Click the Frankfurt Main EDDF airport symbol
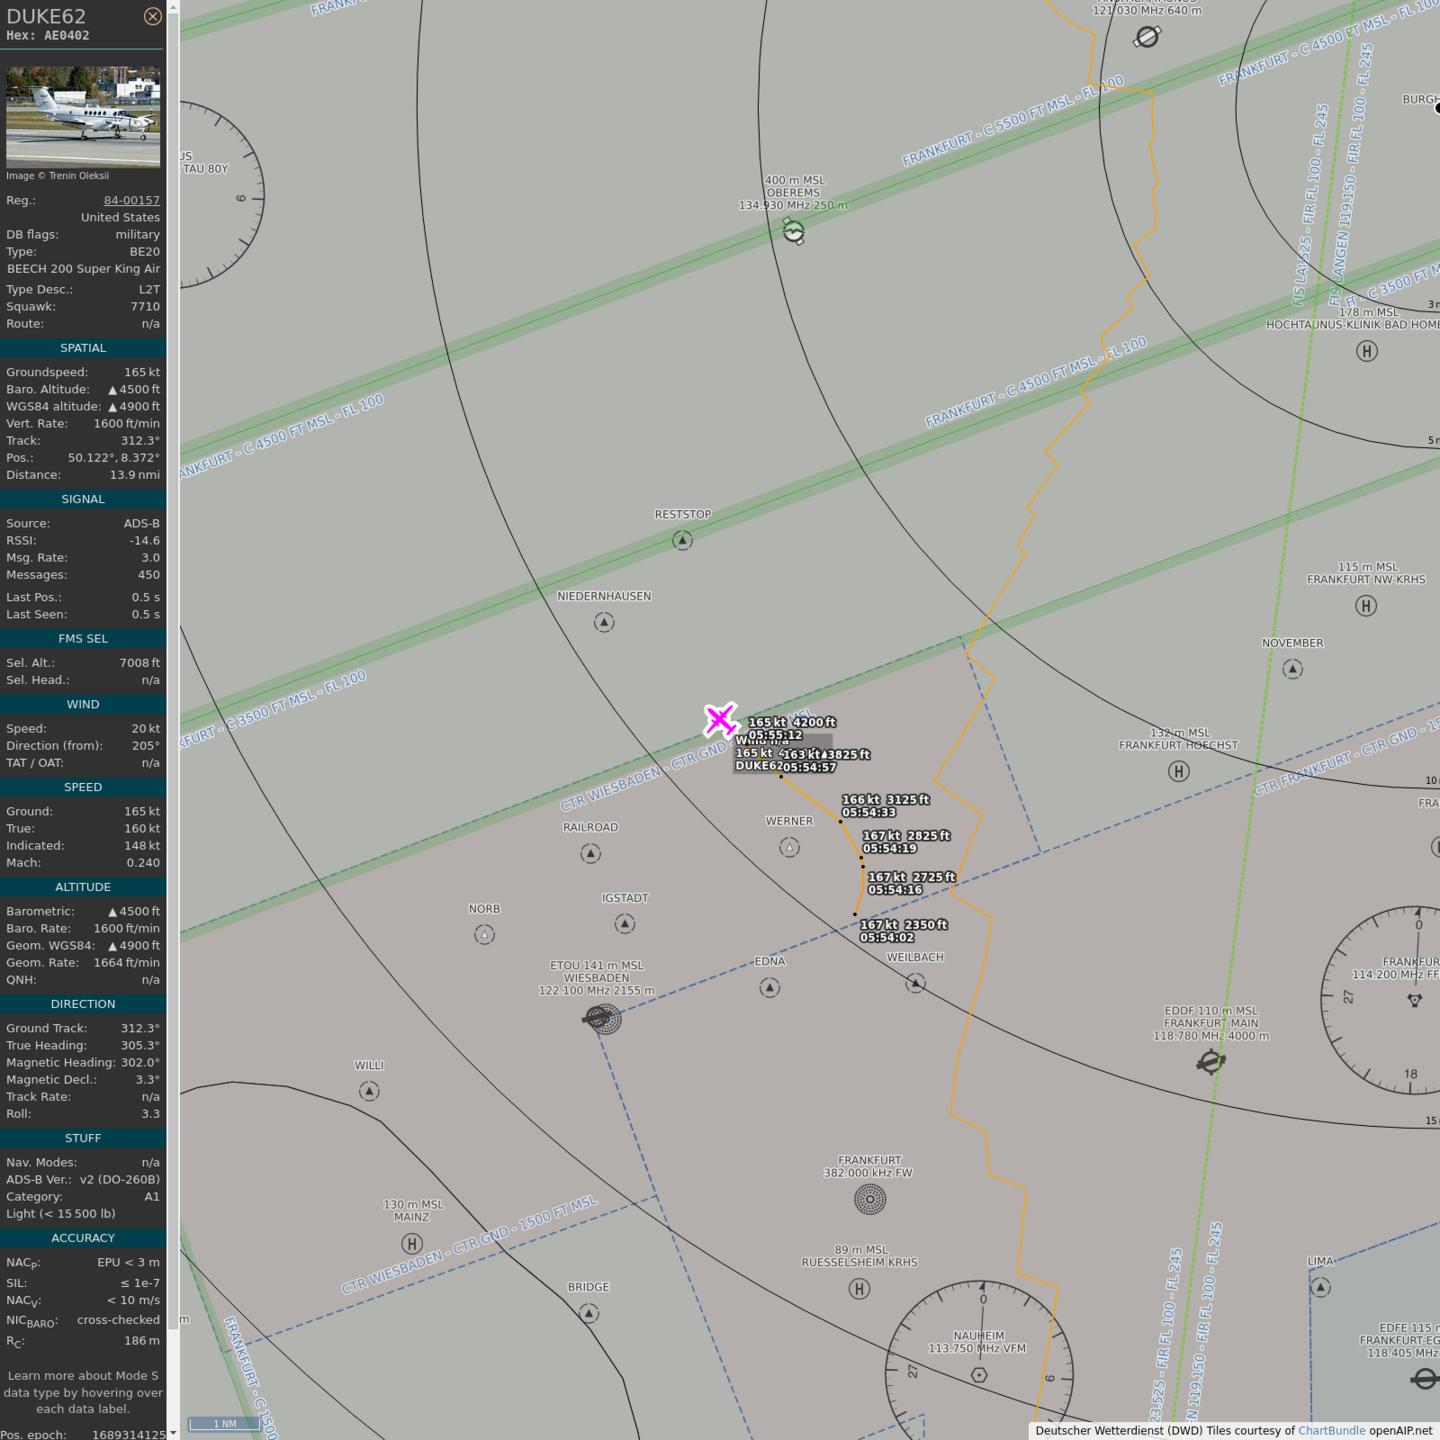Screen dimensions: 1440x1440 [x=1211, y=1061]
